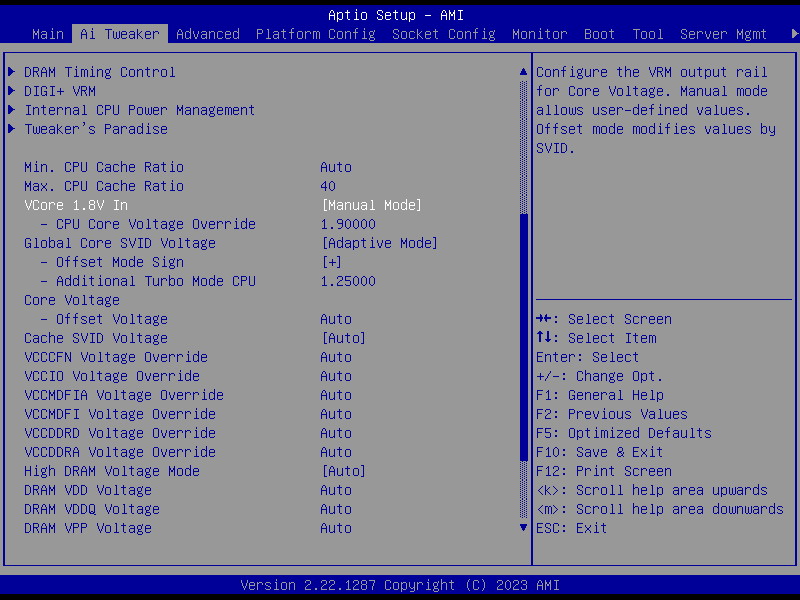
Task: Select VCCDDRD Voltage Override setting
Action: (x=119, y=433)
